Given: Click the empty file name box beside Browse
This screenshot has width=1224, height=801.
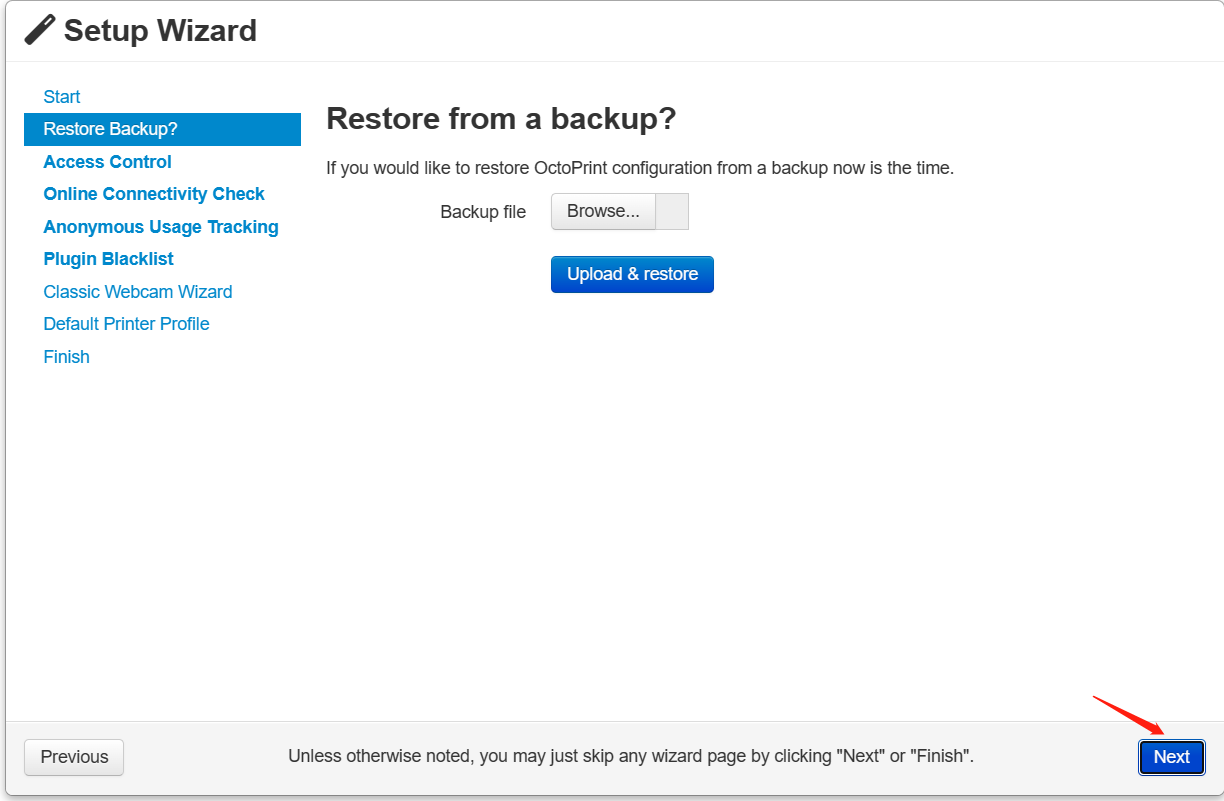Looking at the screenshot, I should pyautogui.click(x=672, y=212).
